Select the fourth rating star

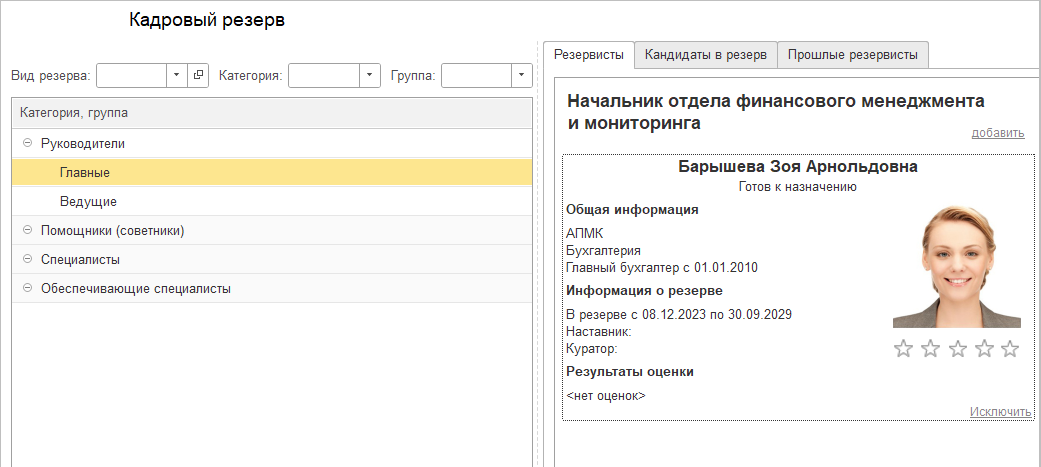point(983,348)
